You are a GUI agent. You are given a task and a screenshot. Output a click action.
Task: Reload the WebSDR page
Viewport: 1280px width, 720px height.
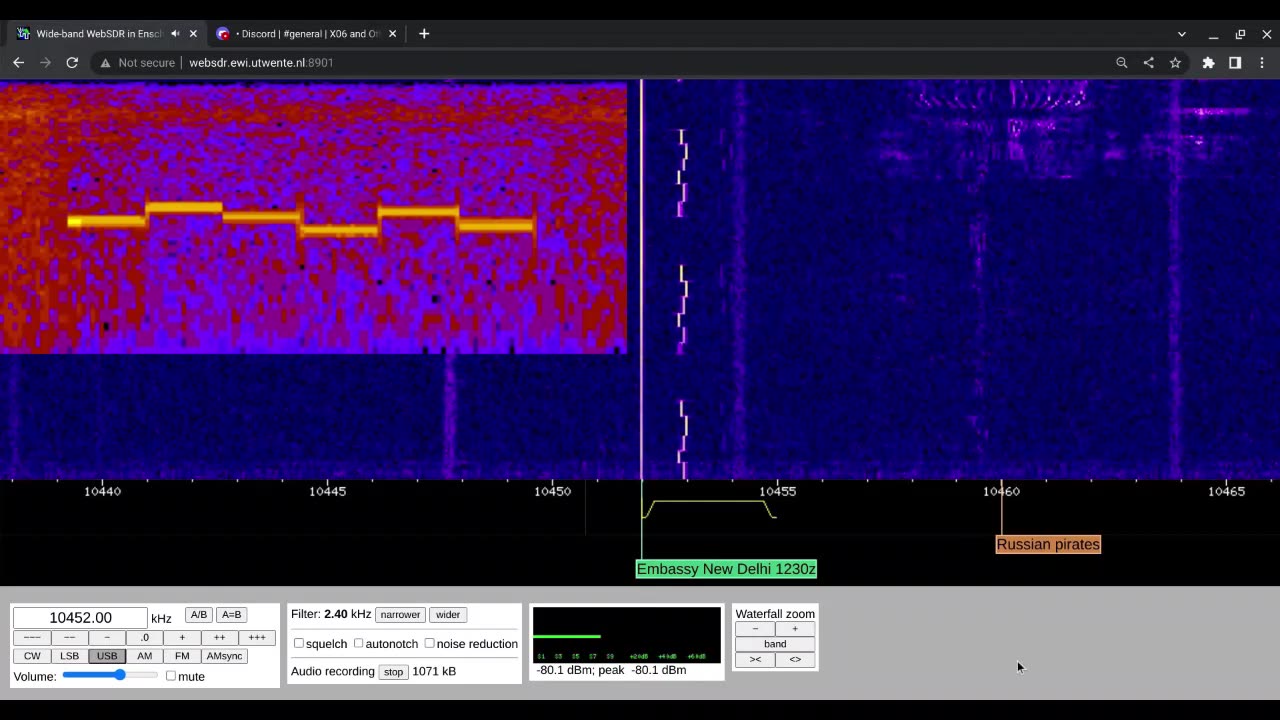tap(72, 62)
